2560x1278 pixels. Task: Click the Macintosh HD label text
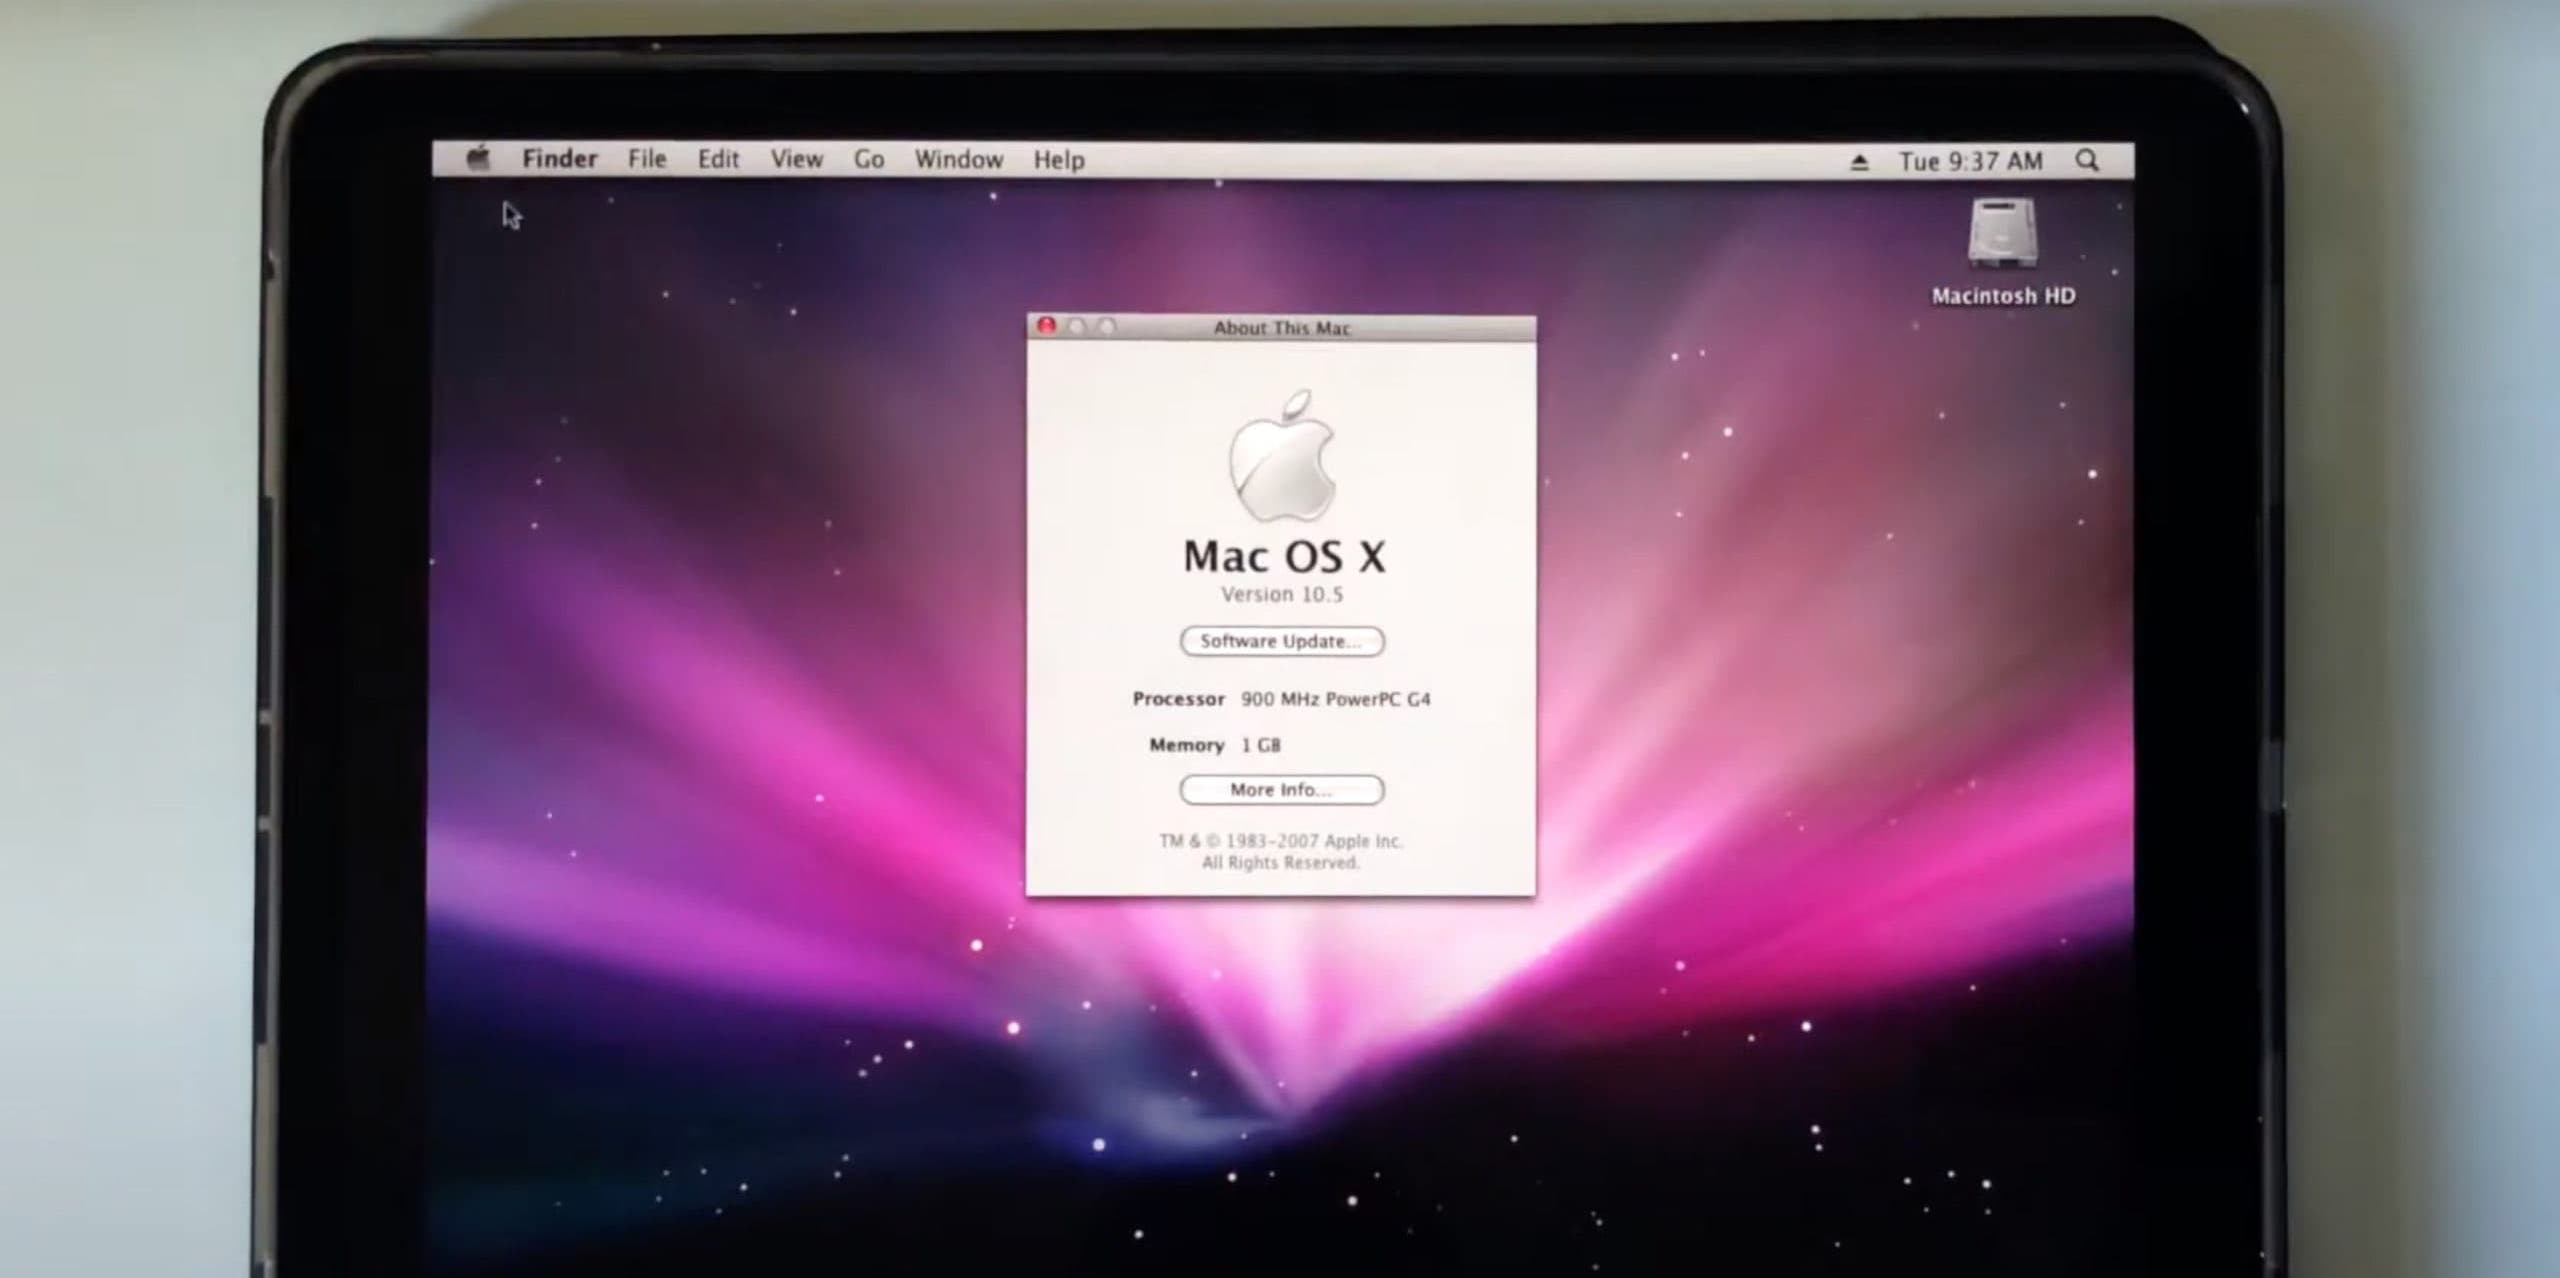click(x=2003, y=296)
